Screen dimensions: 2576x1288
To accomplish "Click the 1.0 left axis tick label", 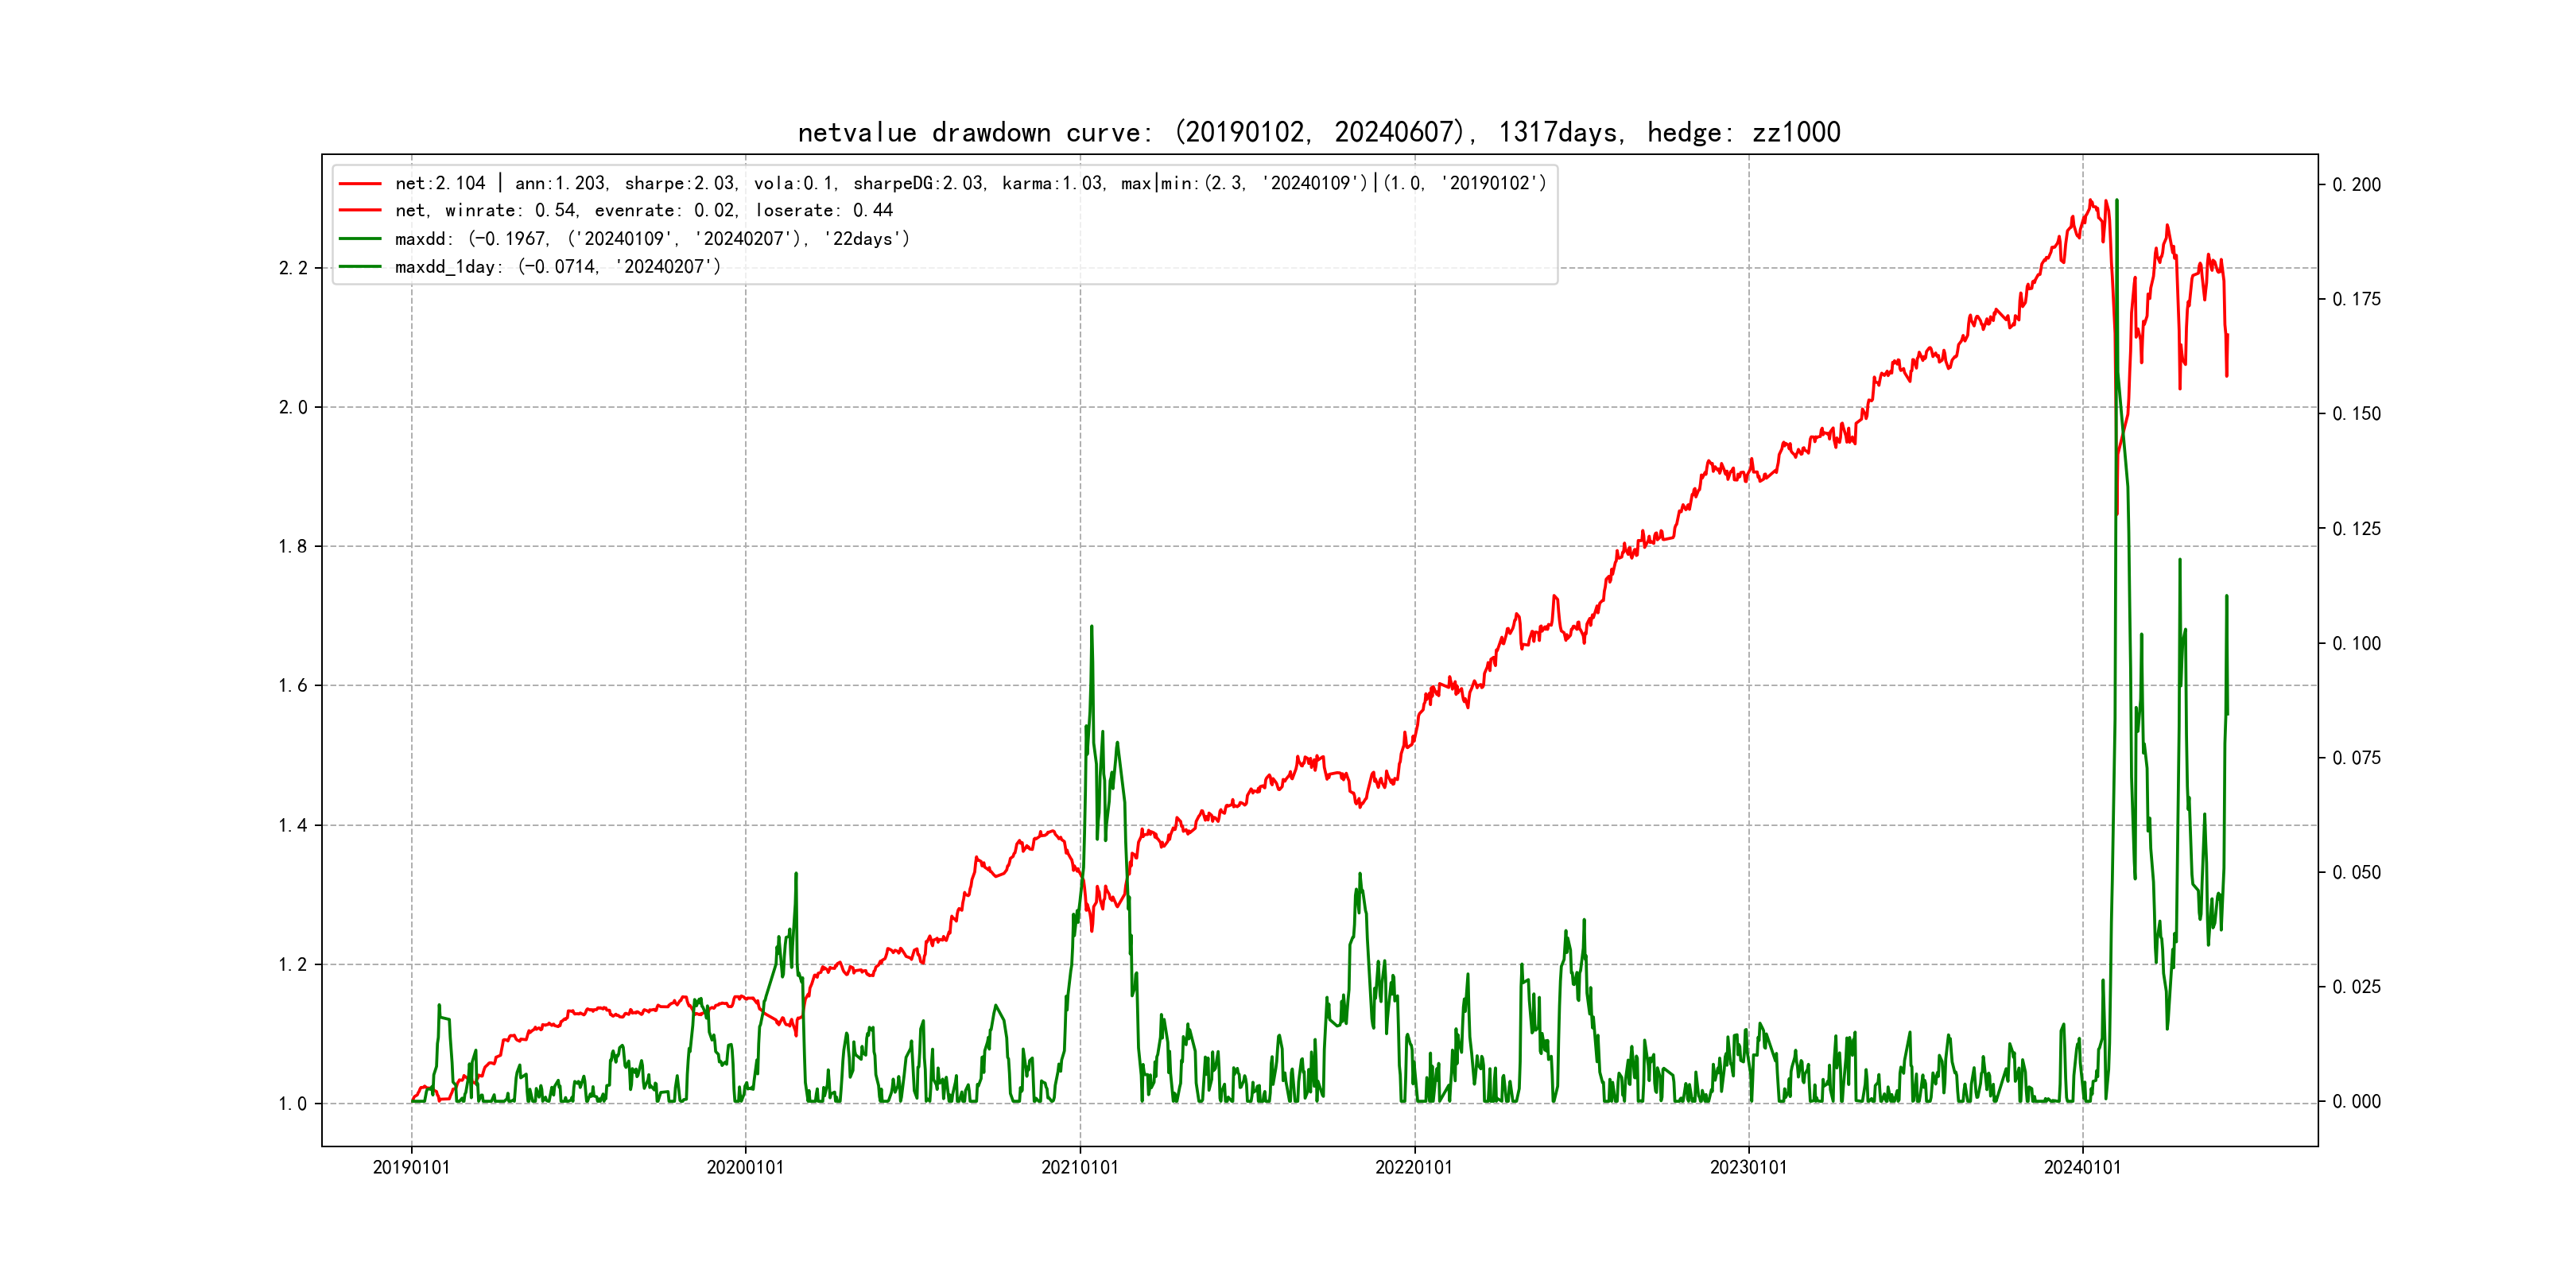I will [x=293, y=1104].
